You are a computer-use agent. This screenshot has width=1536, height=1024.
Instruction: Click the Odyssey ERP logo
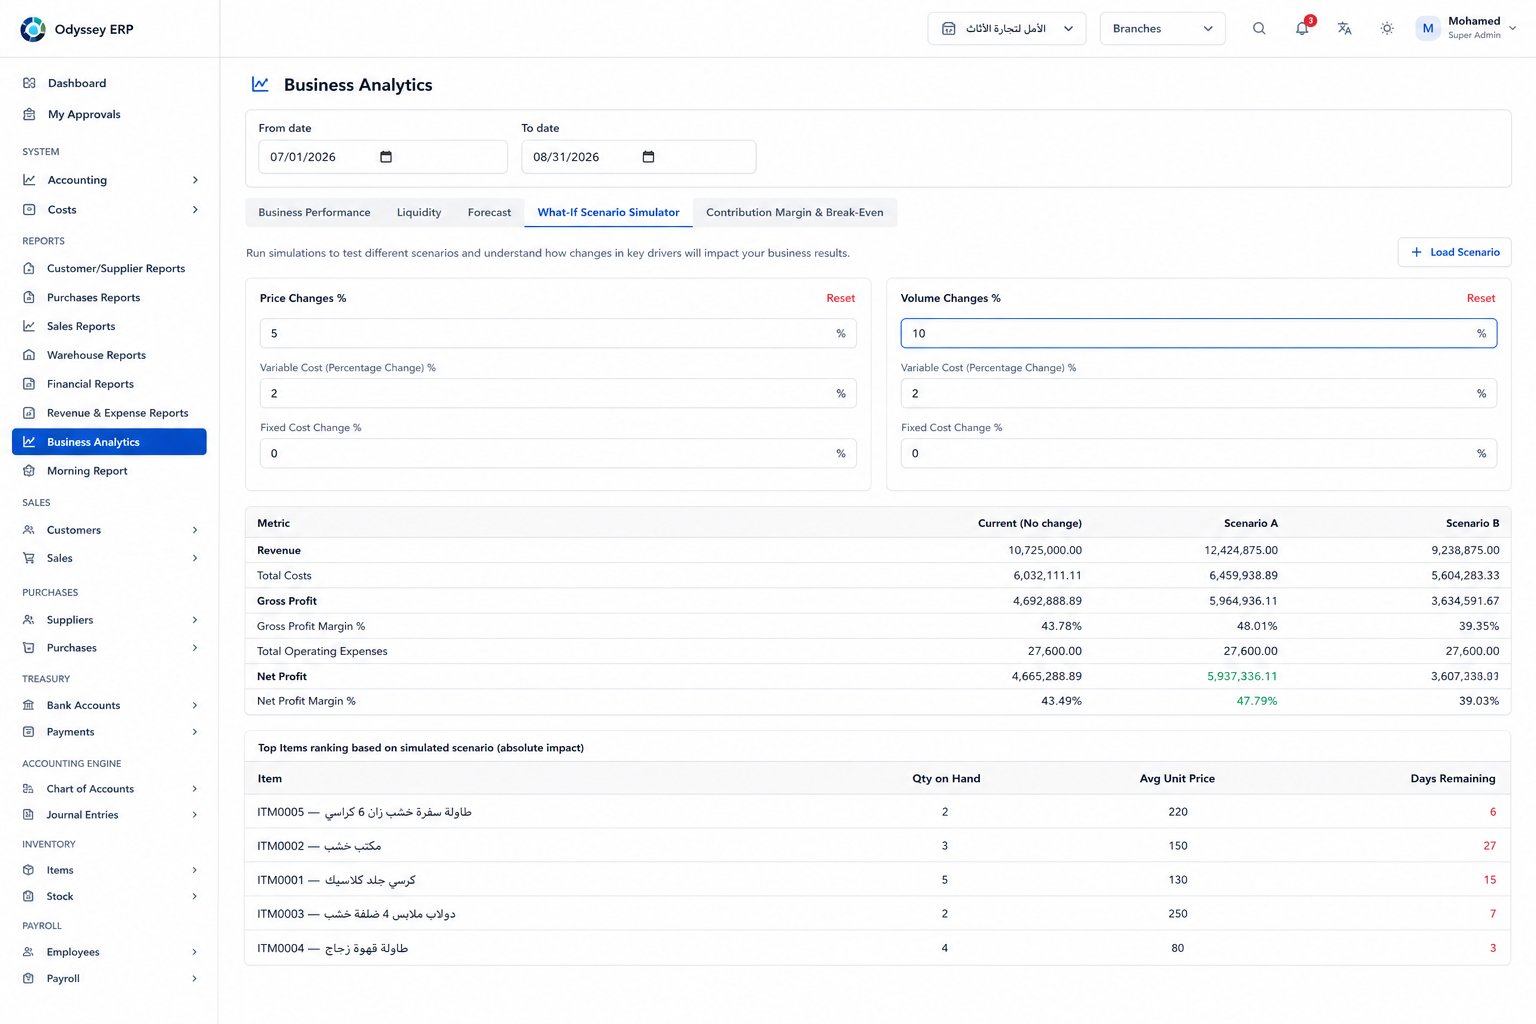tap(33, 29)
